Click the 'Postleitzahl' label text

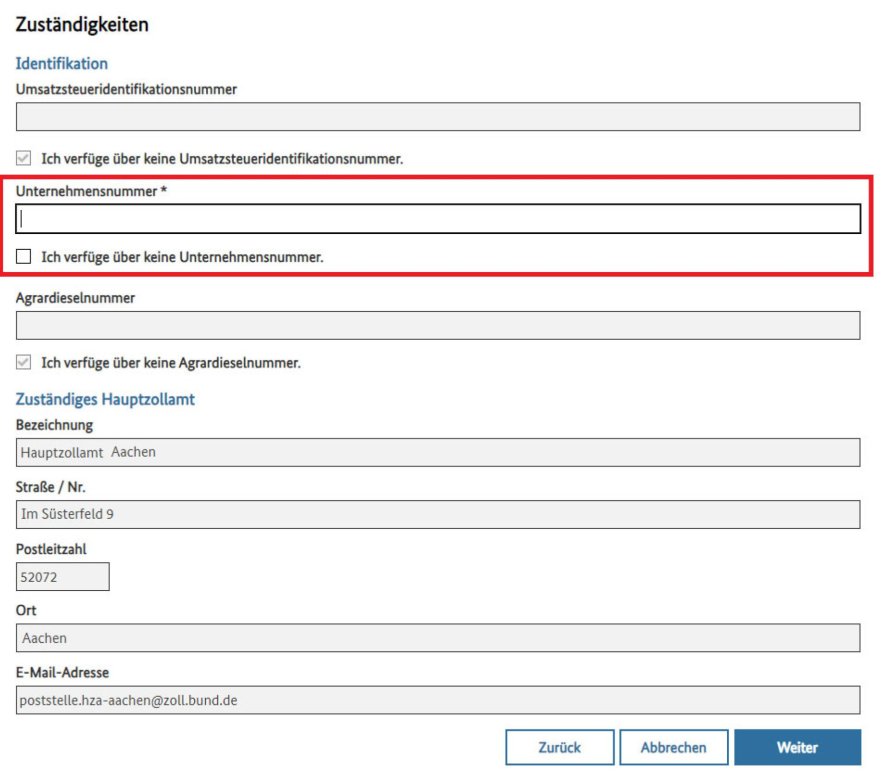51,549
